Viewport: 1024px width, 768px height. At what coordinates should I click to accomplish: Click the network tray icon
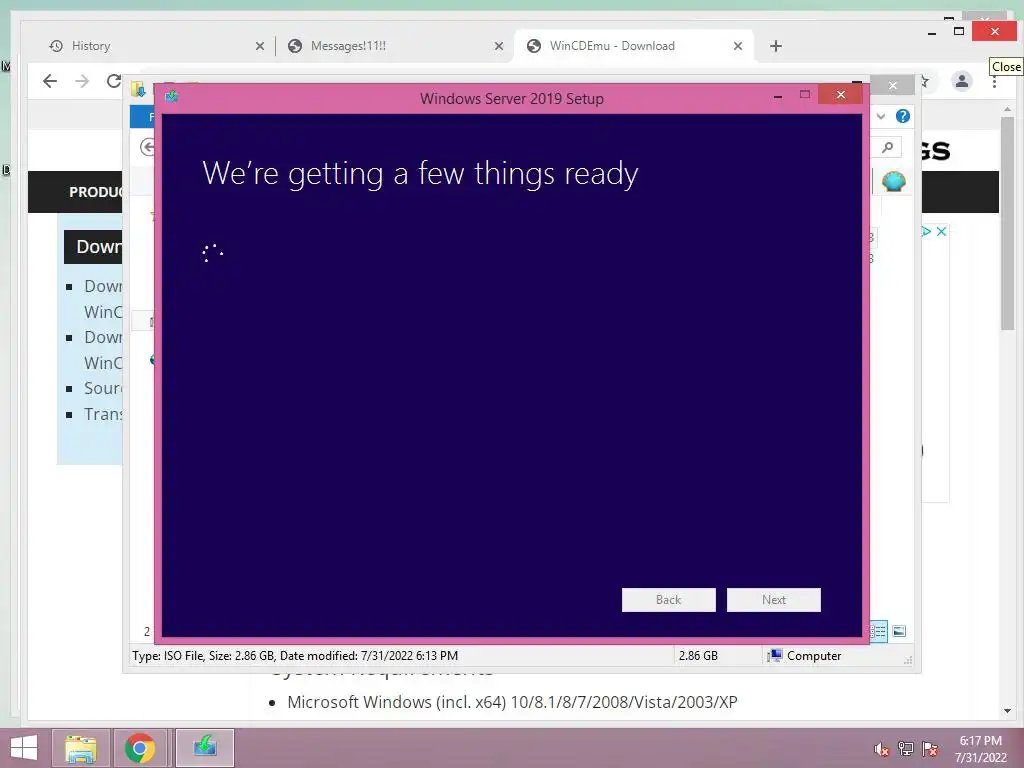point(906,749)
